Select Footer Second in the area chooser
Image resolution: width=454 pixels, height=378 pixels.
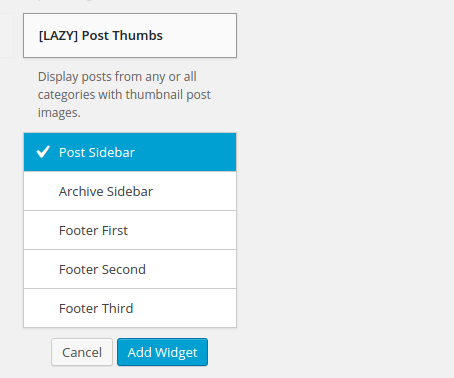click(130, 269)
